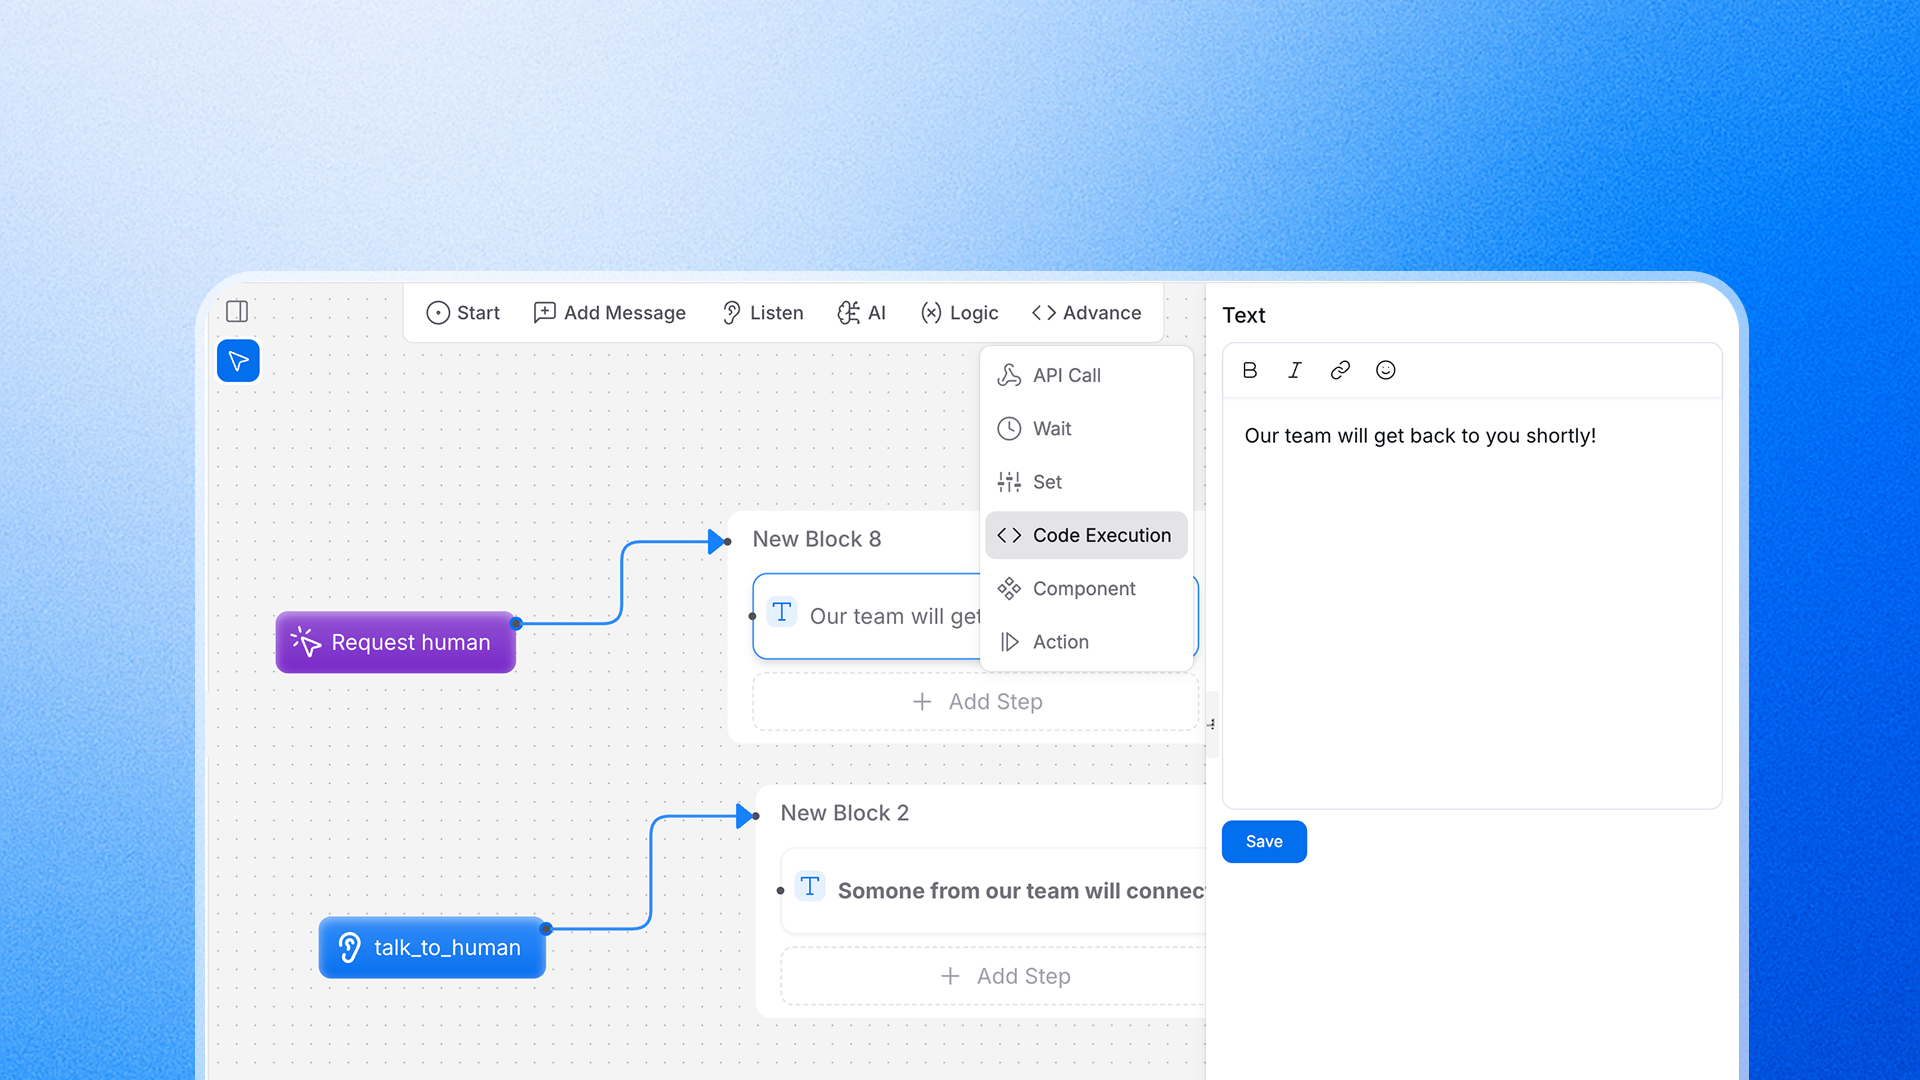Apply italic formatting to the message text

pyautogui.click(x=1294, y=370)
